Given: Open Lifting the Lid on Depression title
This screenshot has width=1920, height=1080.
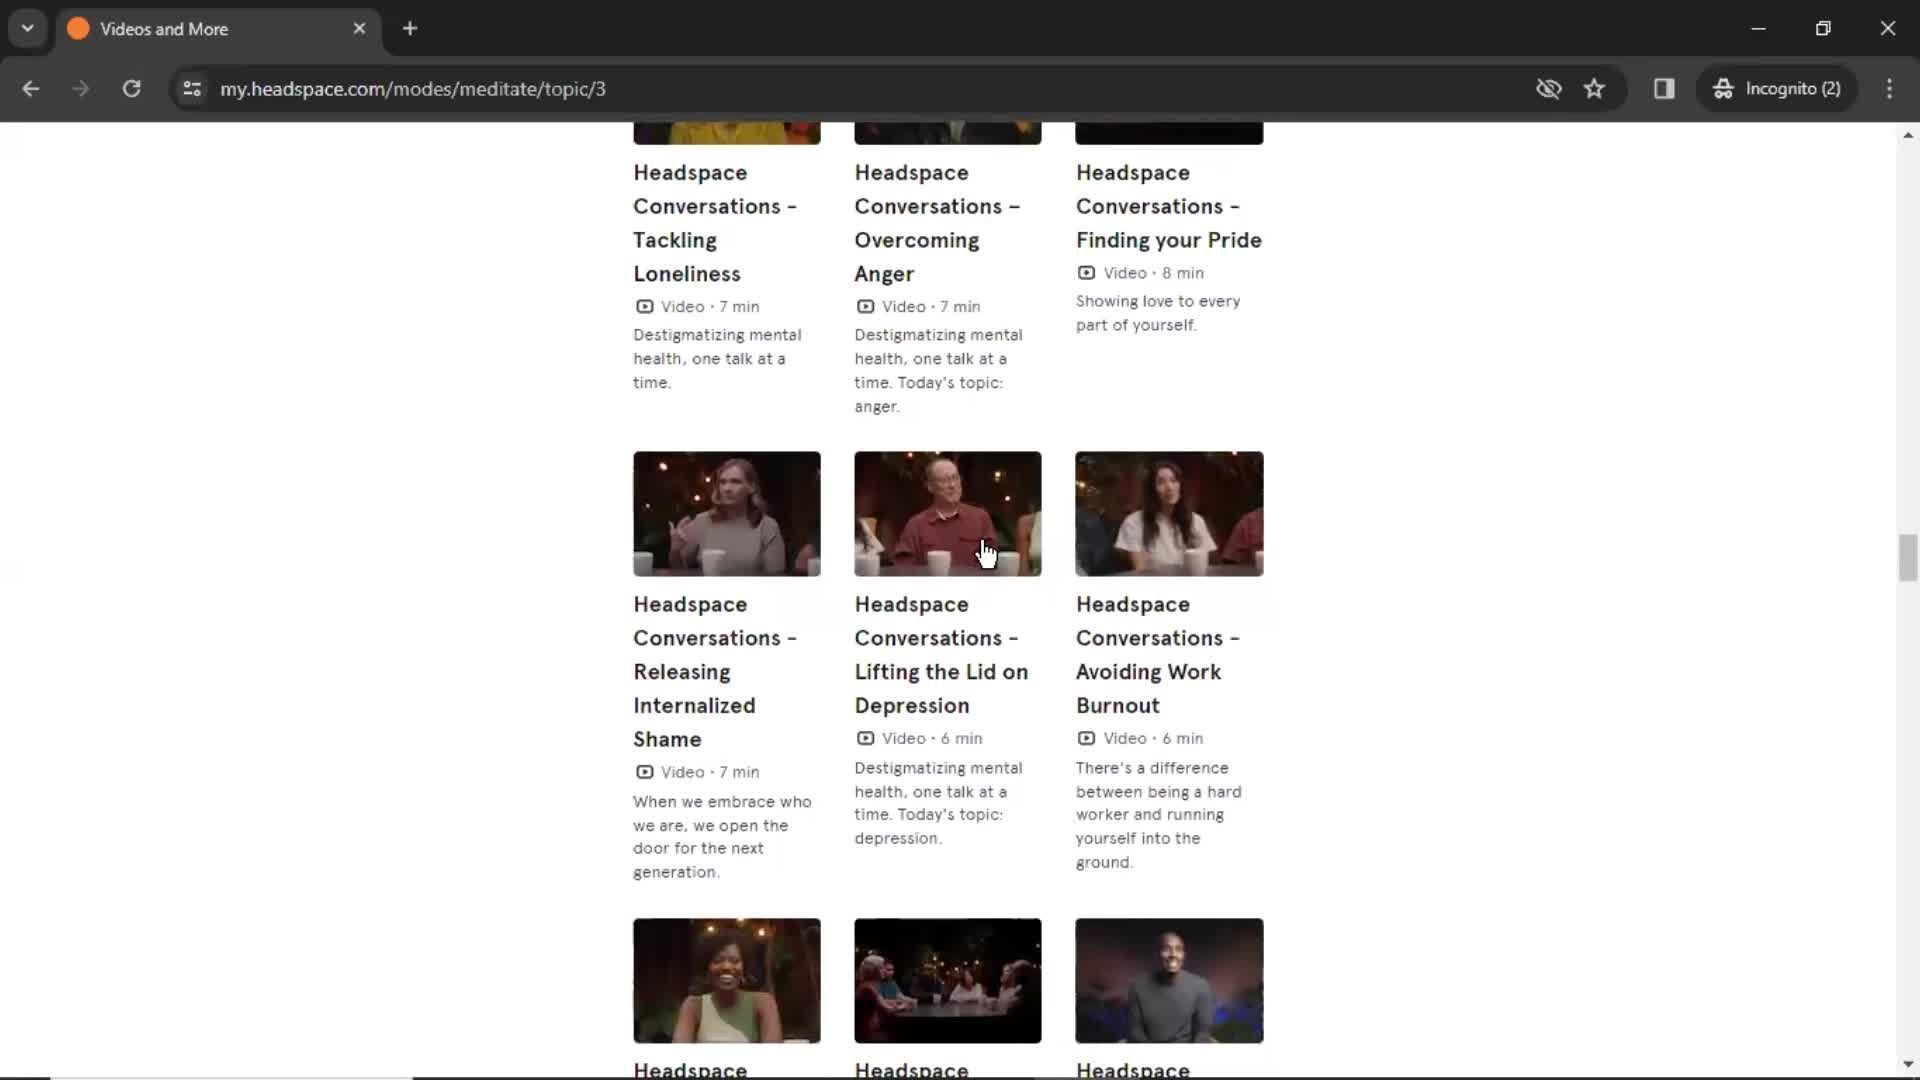Looking at the screenshot, I should point(941,655).
